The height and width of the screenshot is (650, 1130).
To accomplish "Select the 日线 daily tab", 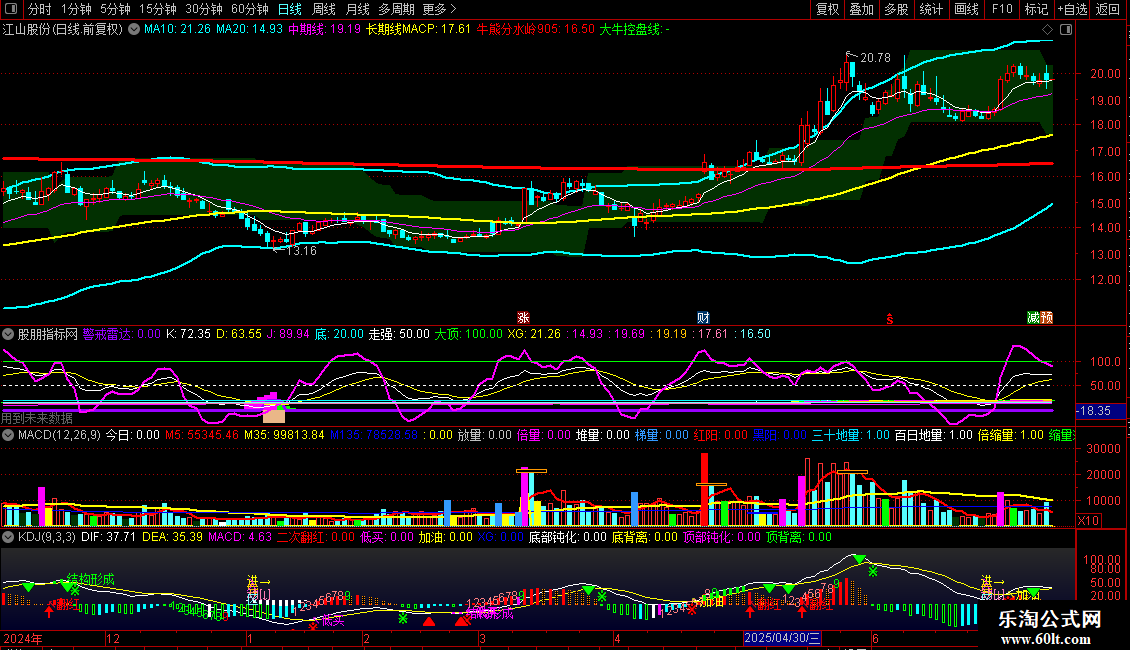I will pos(290,9).
